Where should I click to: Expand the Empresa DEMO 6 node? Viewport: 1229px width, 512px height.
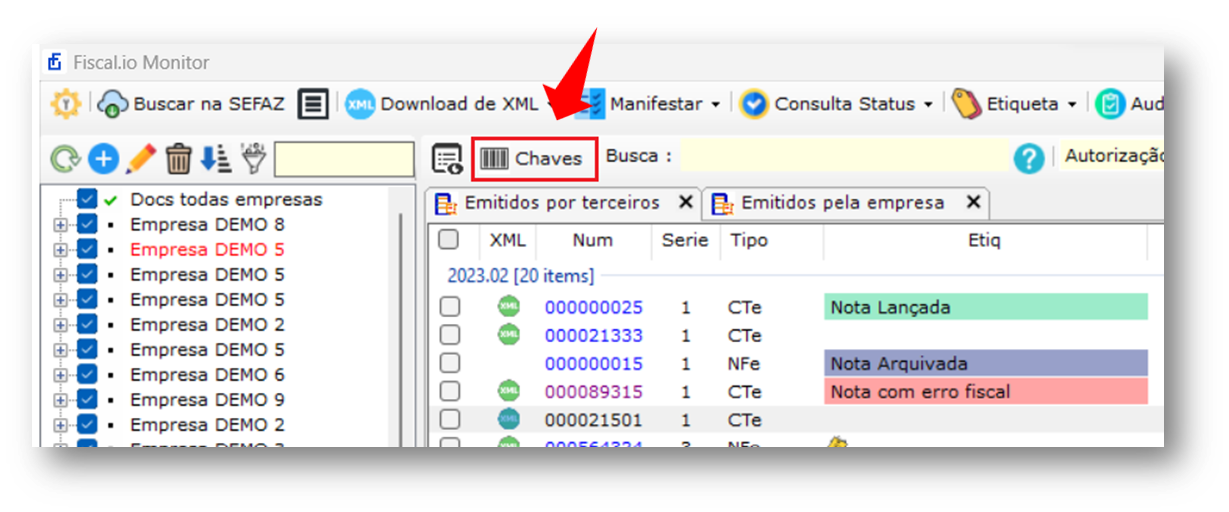coord(59,375)
